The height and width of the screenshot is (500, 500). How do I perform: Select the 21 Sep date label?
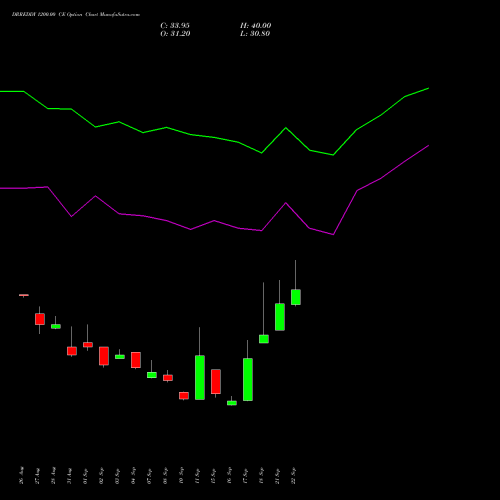(278, 476)
